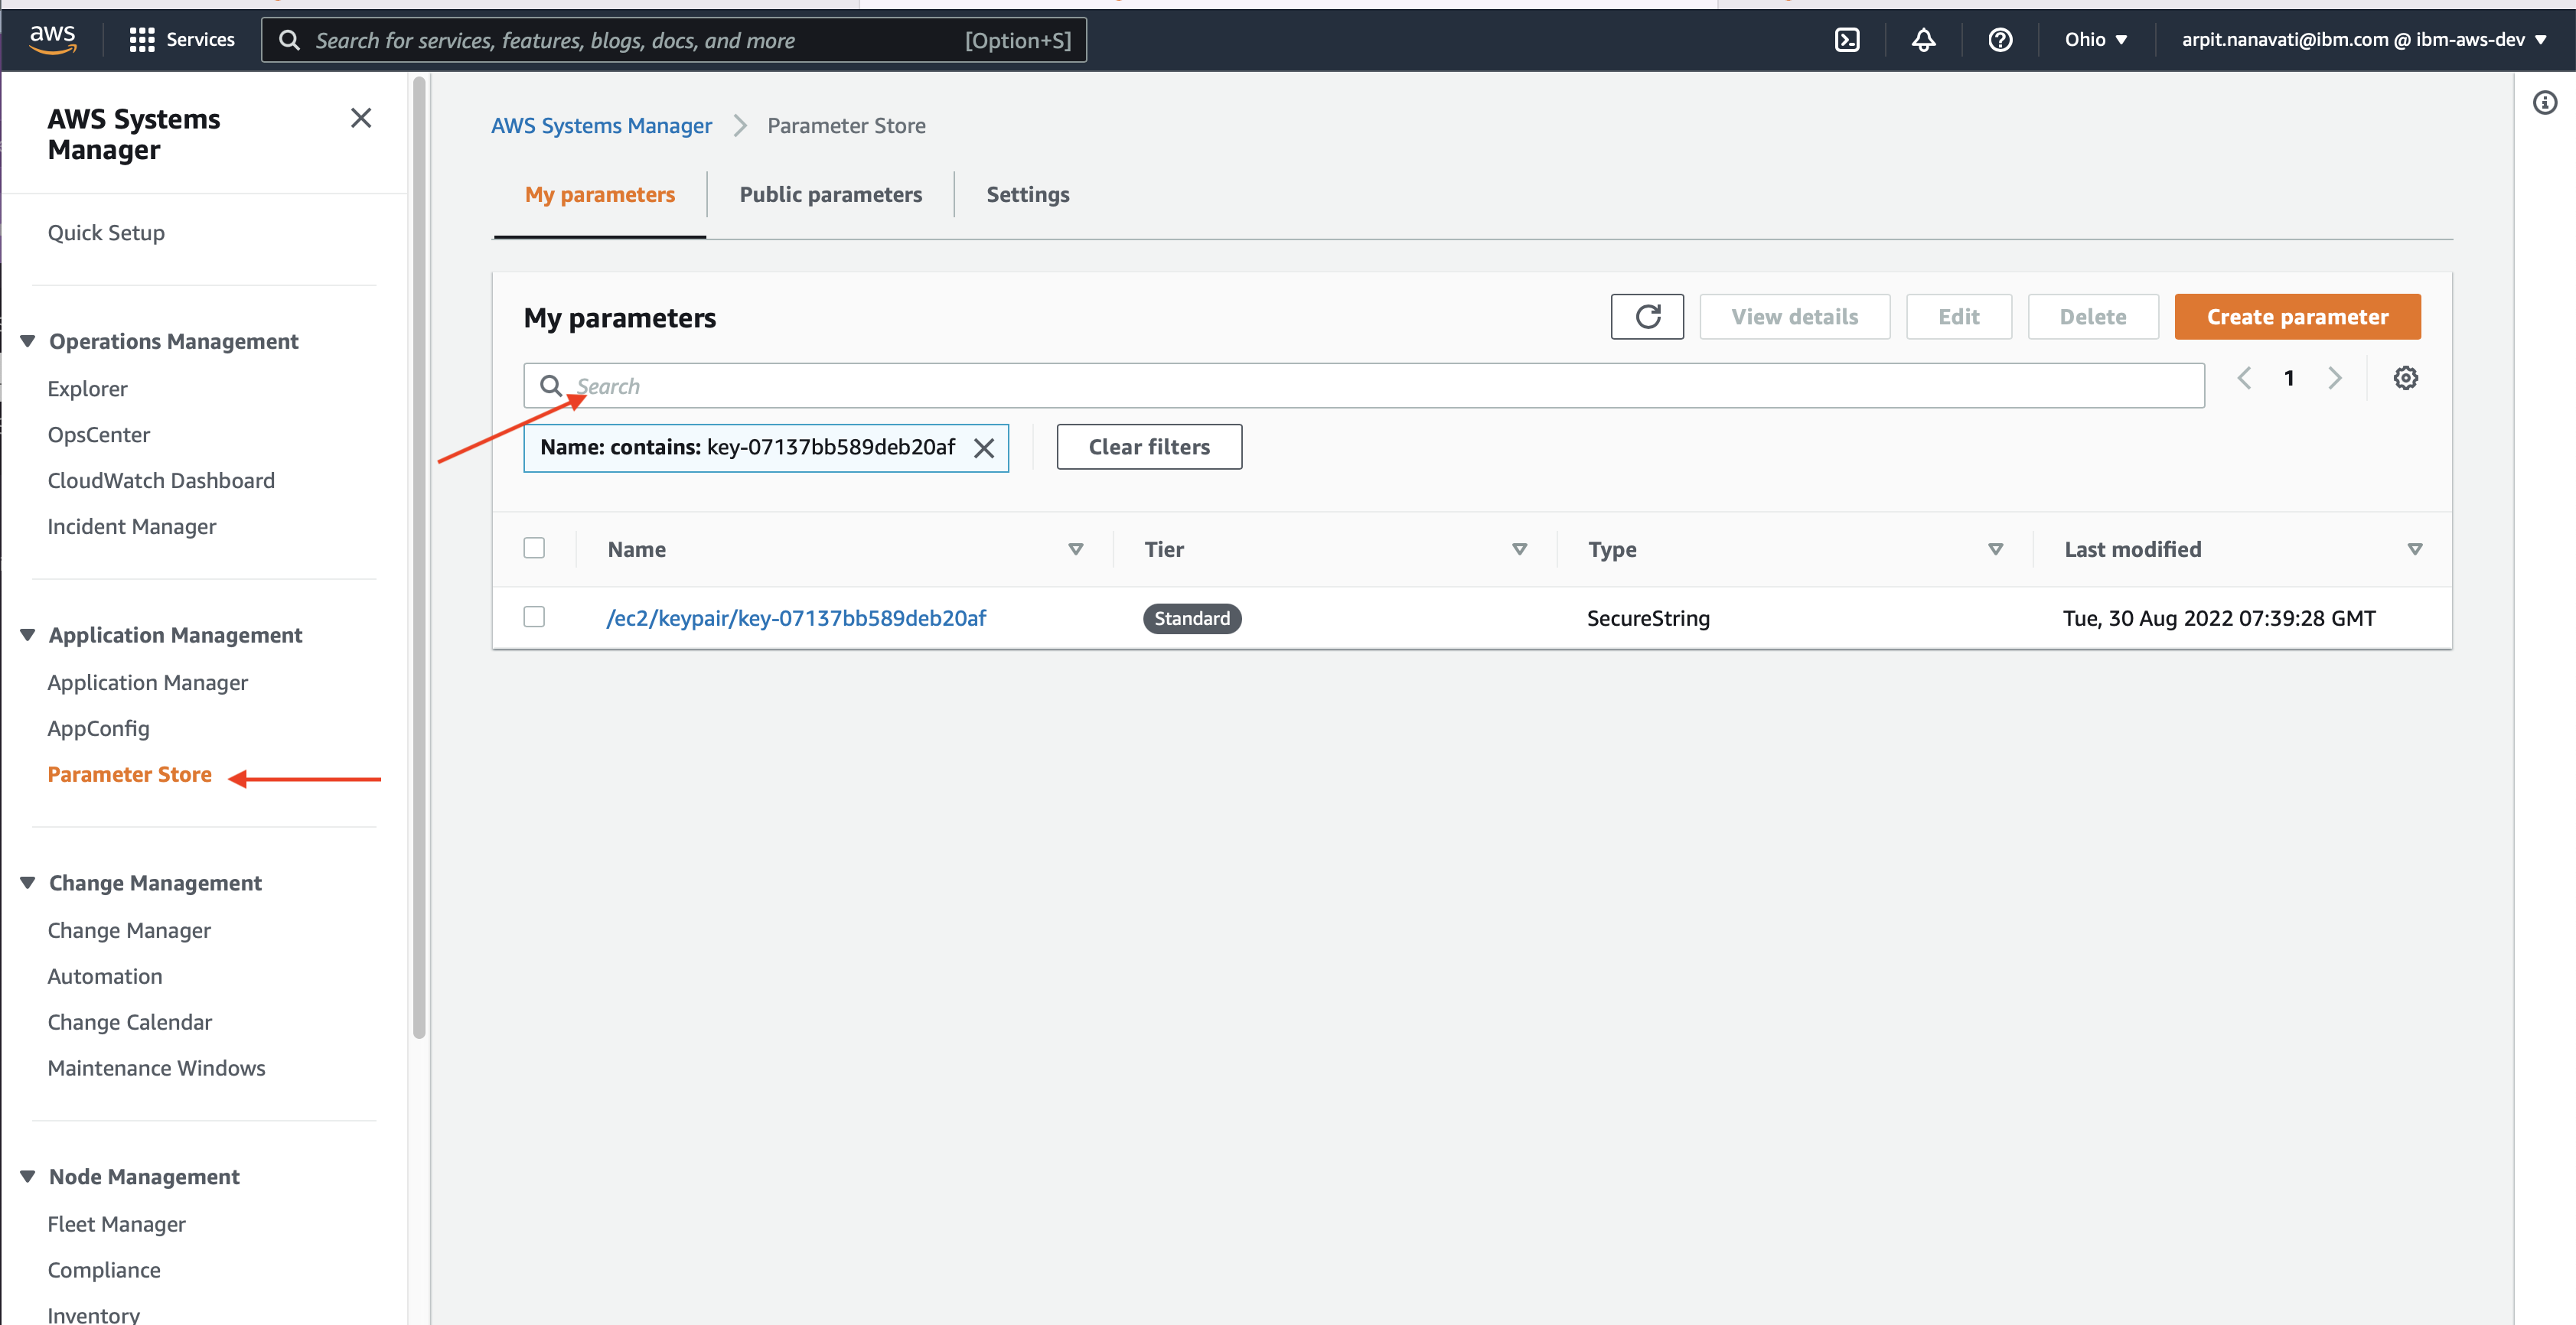The image size is (2576, 1325).
Task: Sort by the Last modified column arrow
Action: coord(2415,549)
